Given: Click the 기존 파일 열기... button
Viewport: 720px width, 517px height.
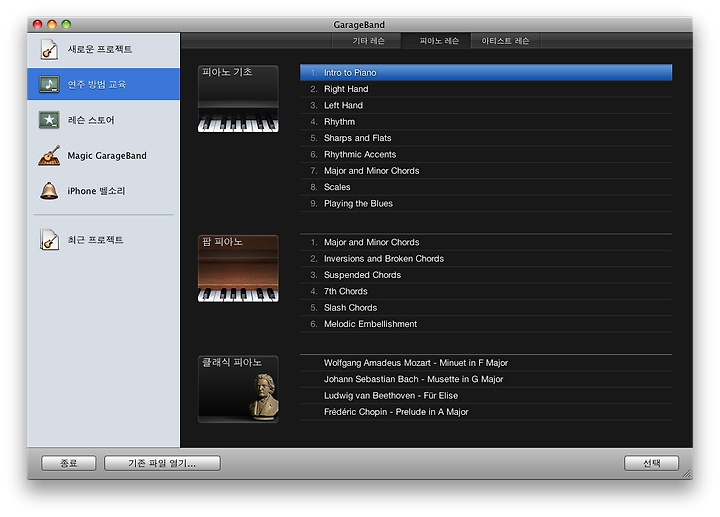Looking at the screenshot, I should [x=162, y=463].
